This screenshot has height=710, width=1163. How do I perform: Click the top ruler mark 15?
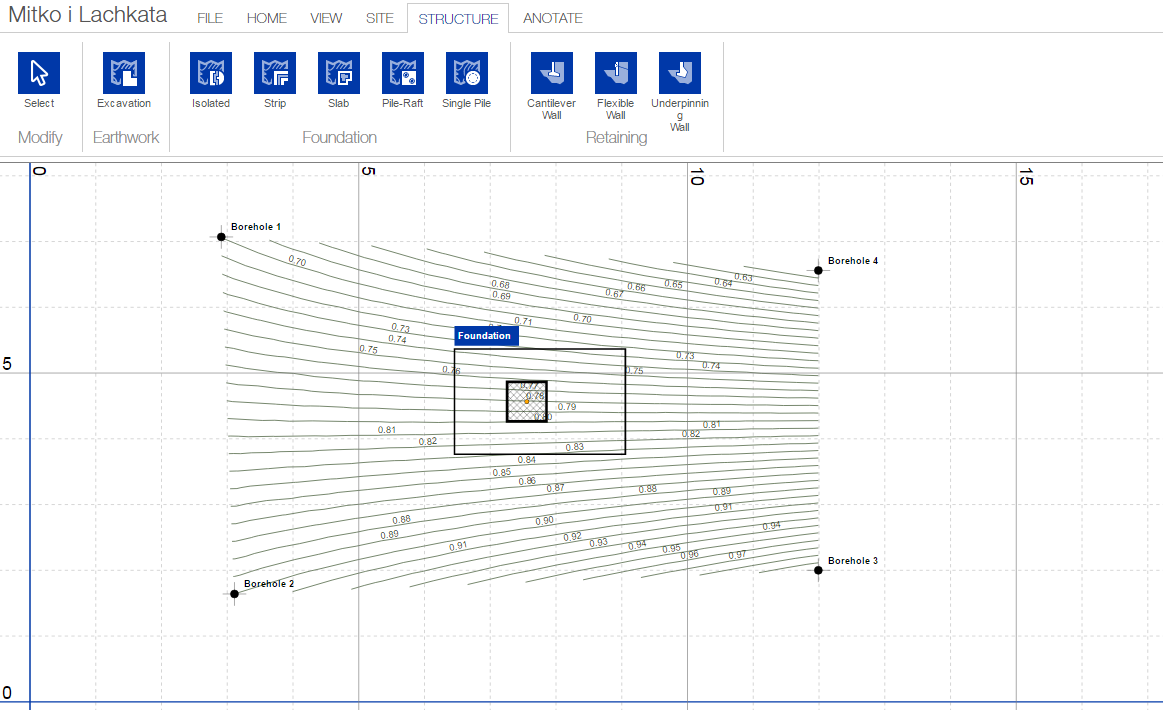tap(1026, 177)
